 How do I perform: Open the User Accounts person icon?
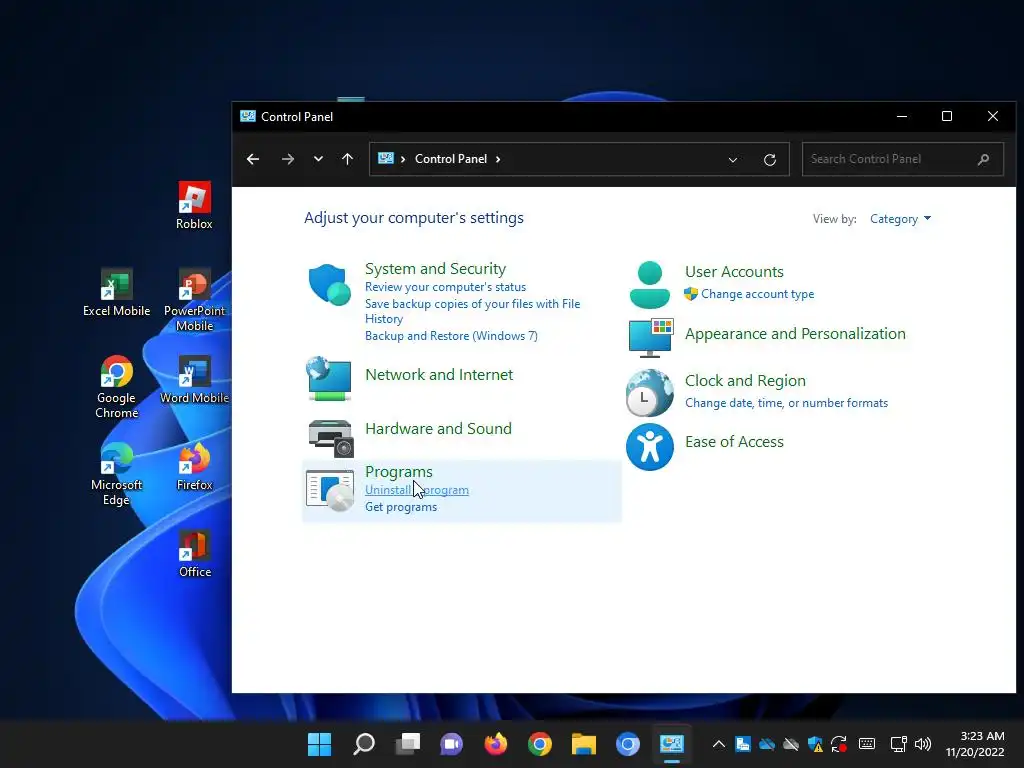(650, 285)
